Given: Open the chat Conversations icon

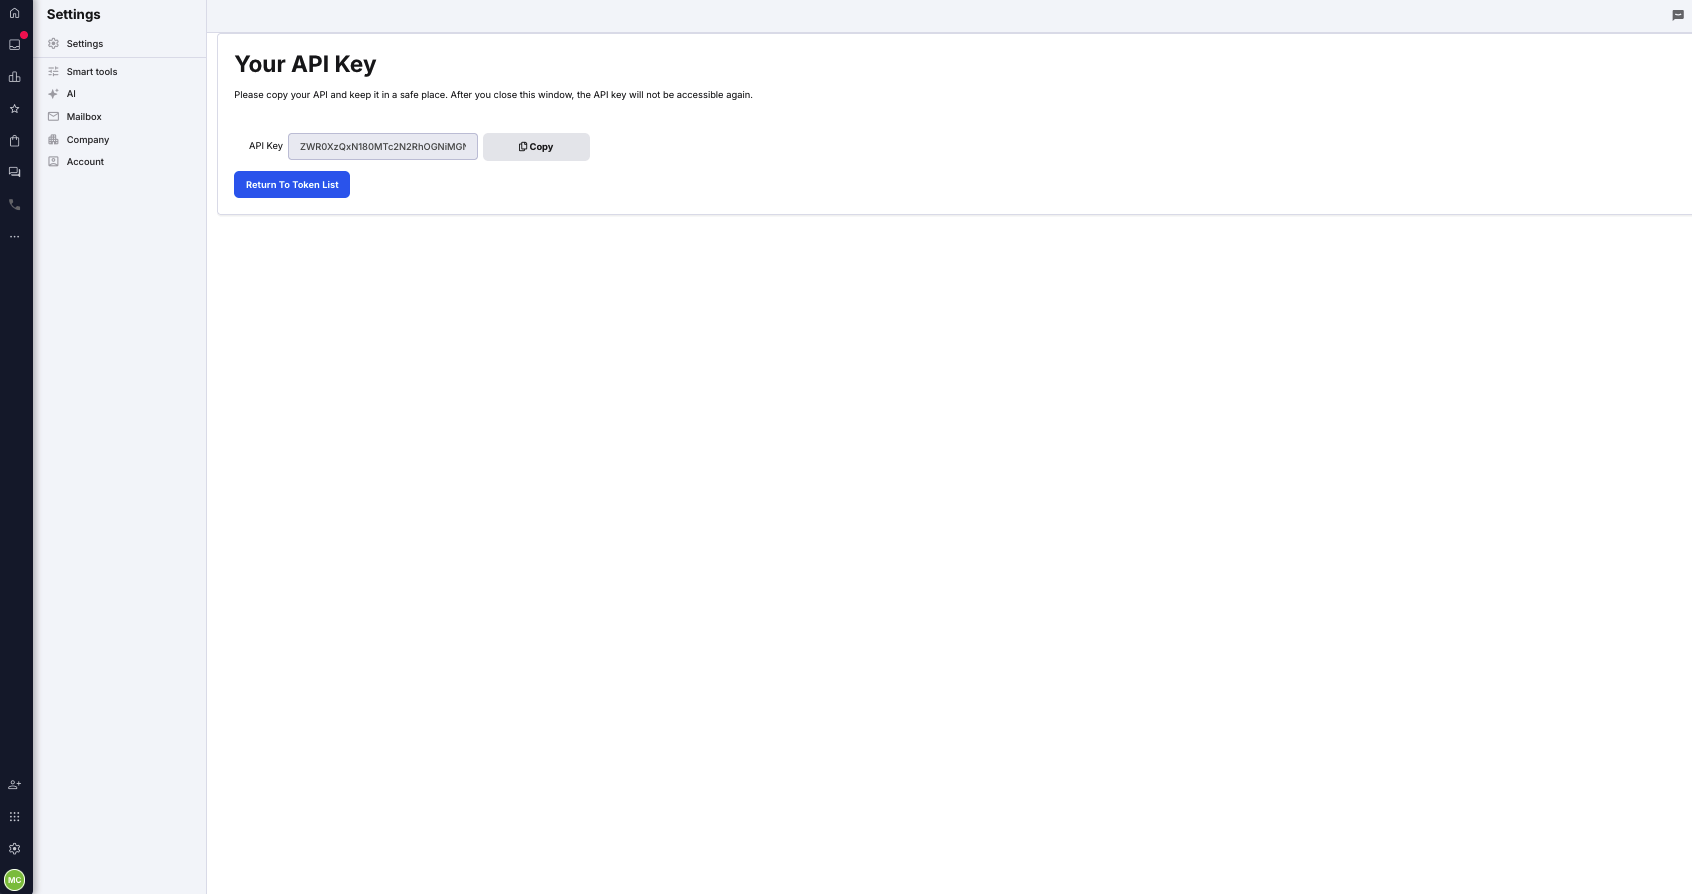Looking at the screenshot, I should [14, 172].
